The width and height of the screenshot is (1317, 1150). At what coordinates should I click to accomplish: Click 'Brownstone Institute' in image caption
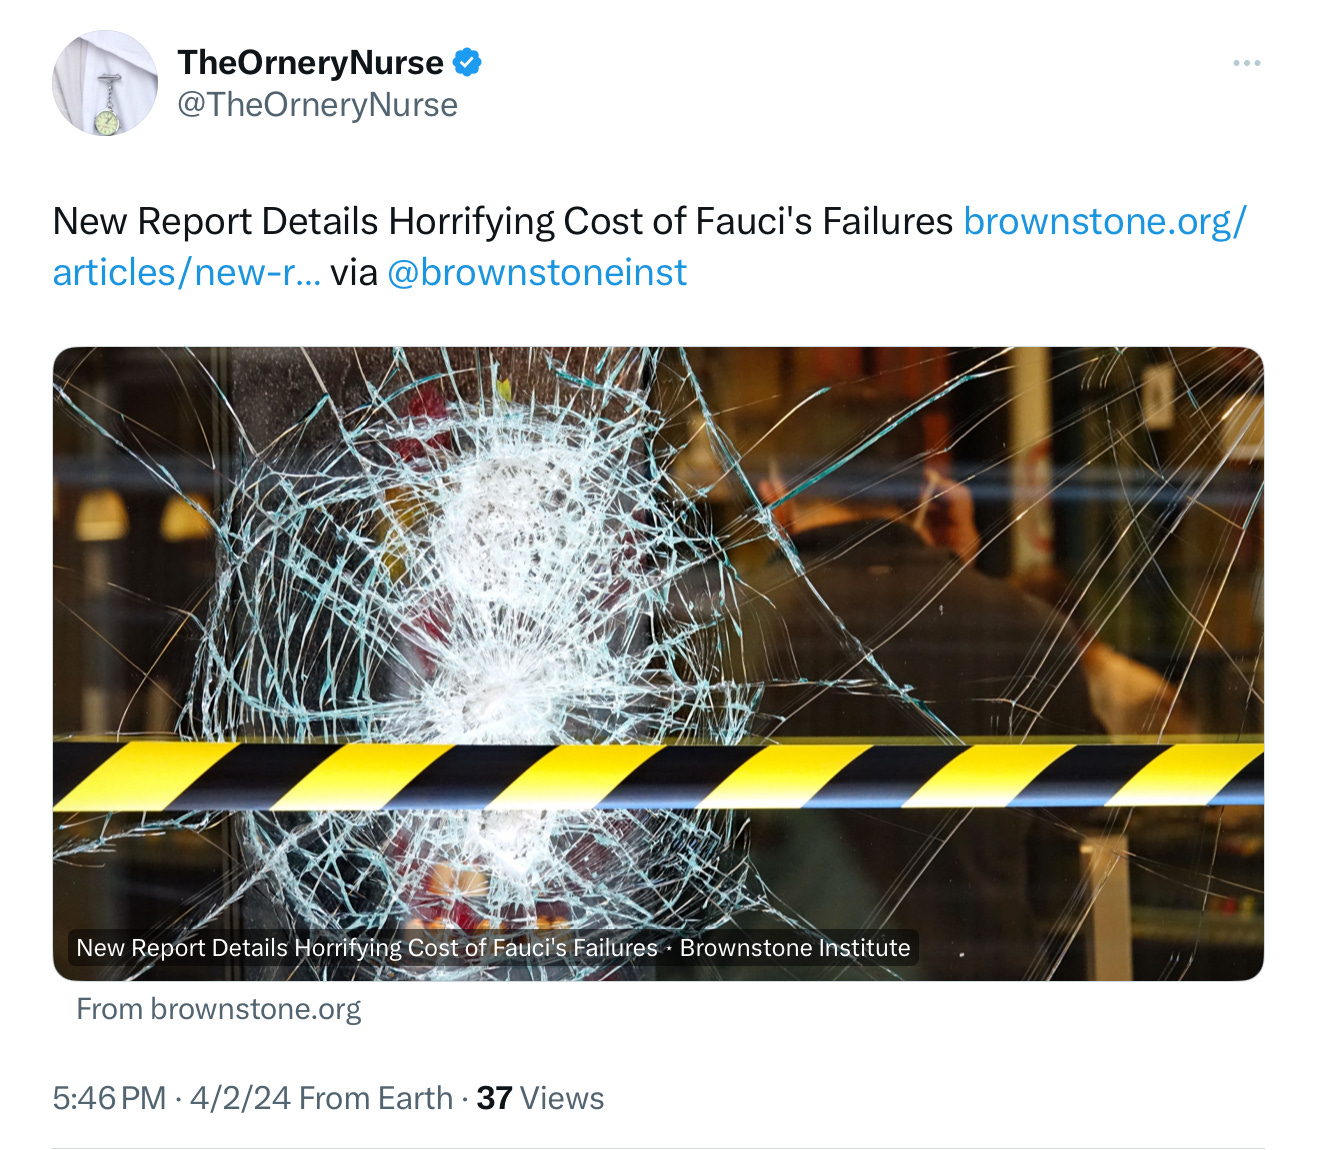pyautogui.click(x=795, y=947)
